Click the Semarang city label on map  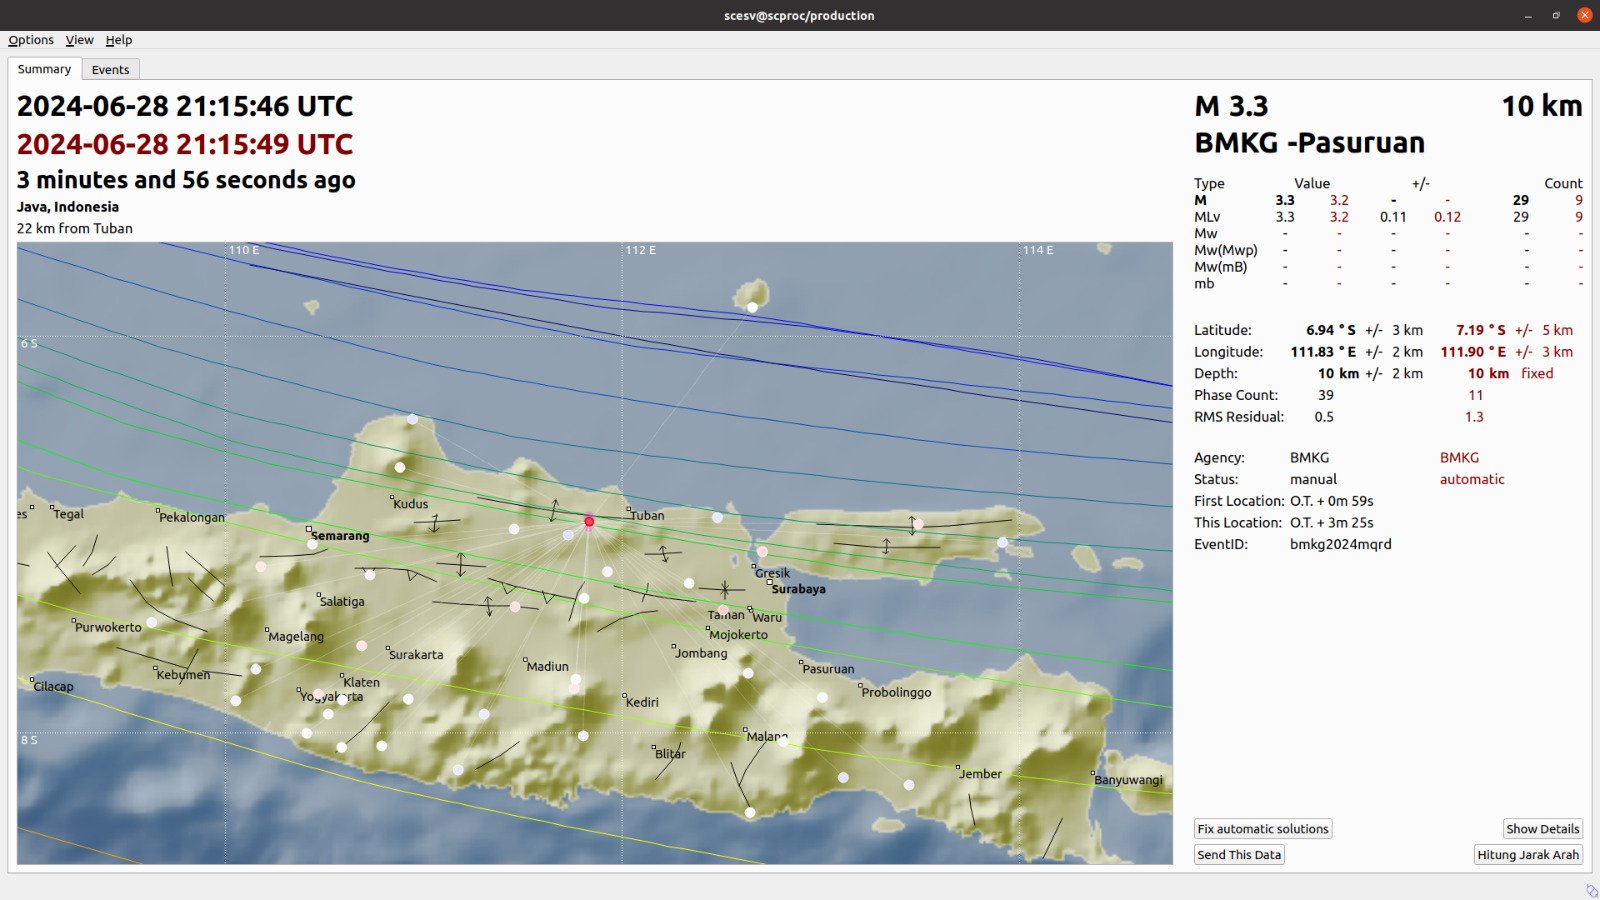coord(340,536)
